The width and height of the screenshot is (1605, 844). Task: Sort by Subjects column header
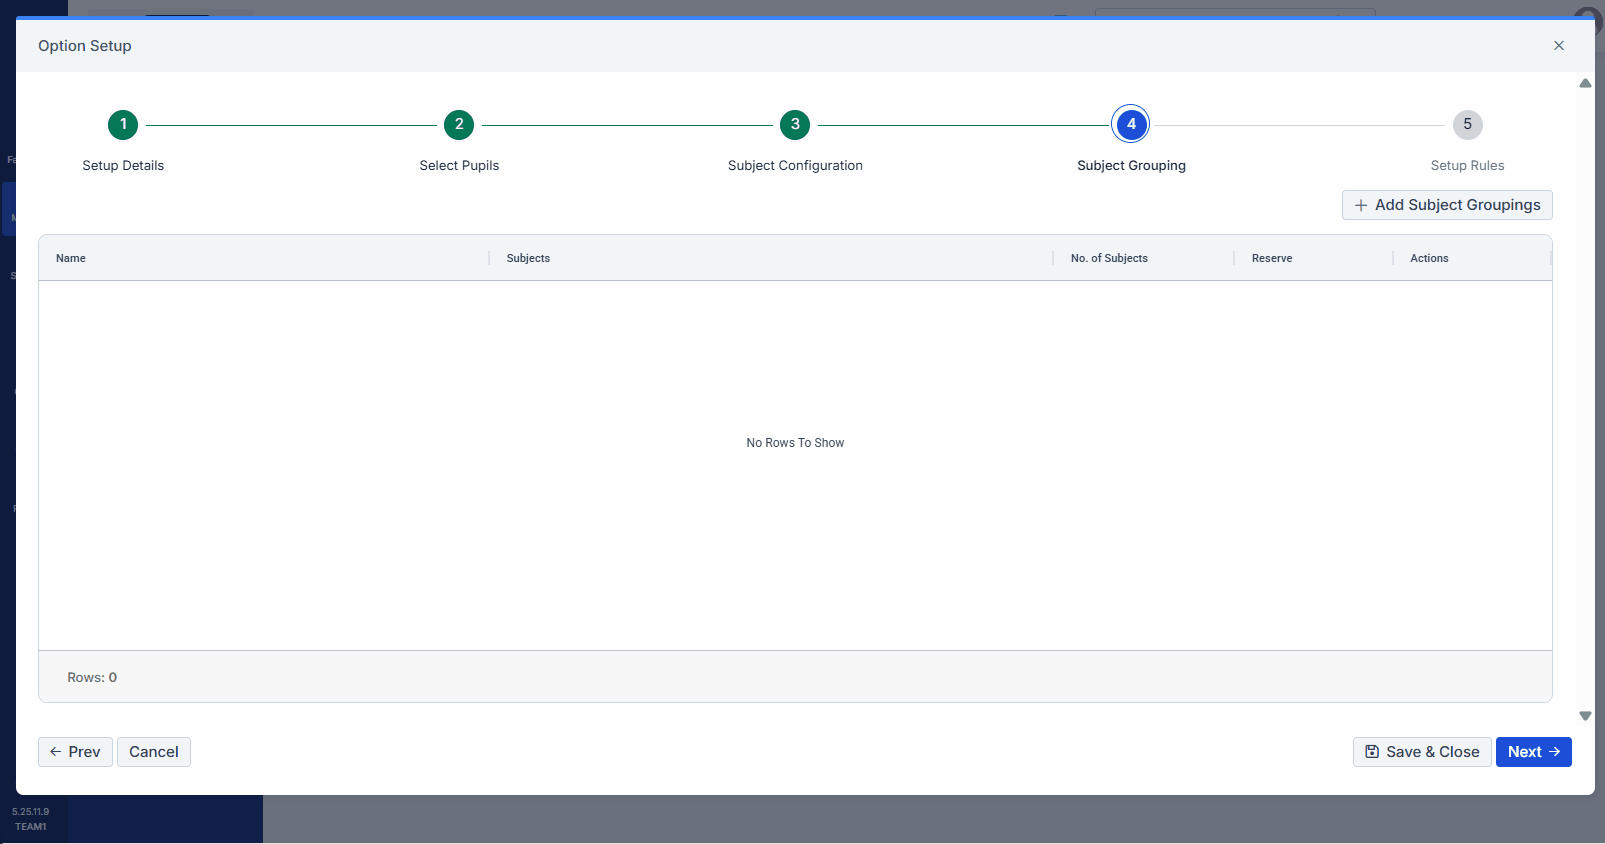[x=528, y=258]
